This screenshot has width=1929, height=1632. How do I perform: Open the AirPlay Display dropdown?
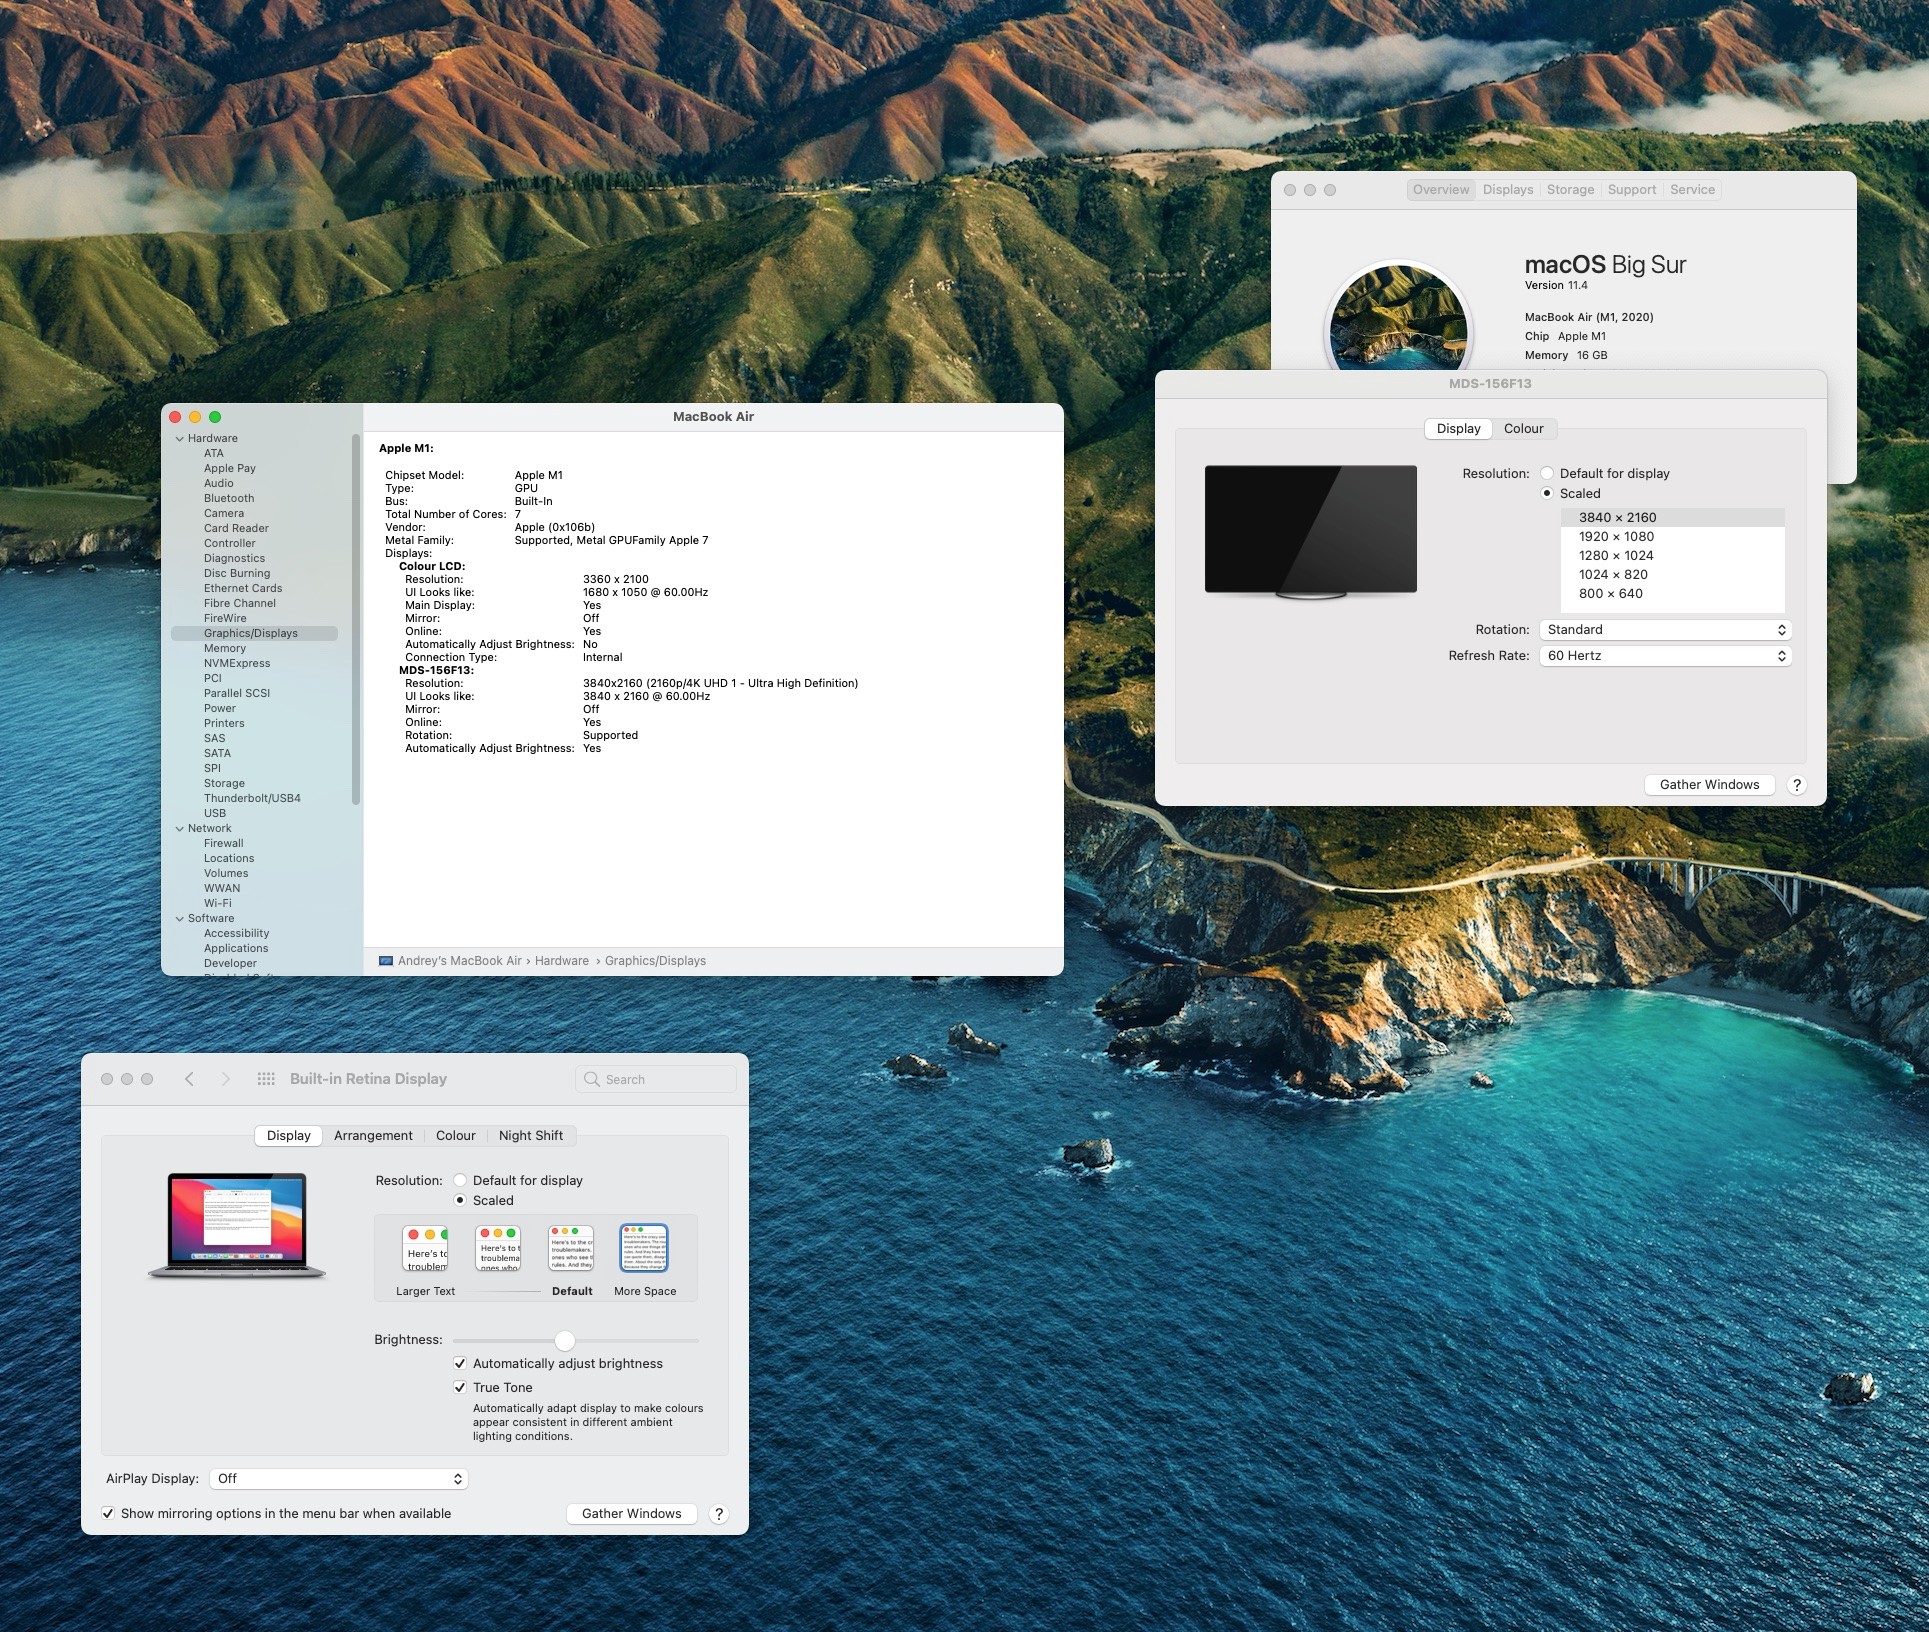tap(338, 1478)
